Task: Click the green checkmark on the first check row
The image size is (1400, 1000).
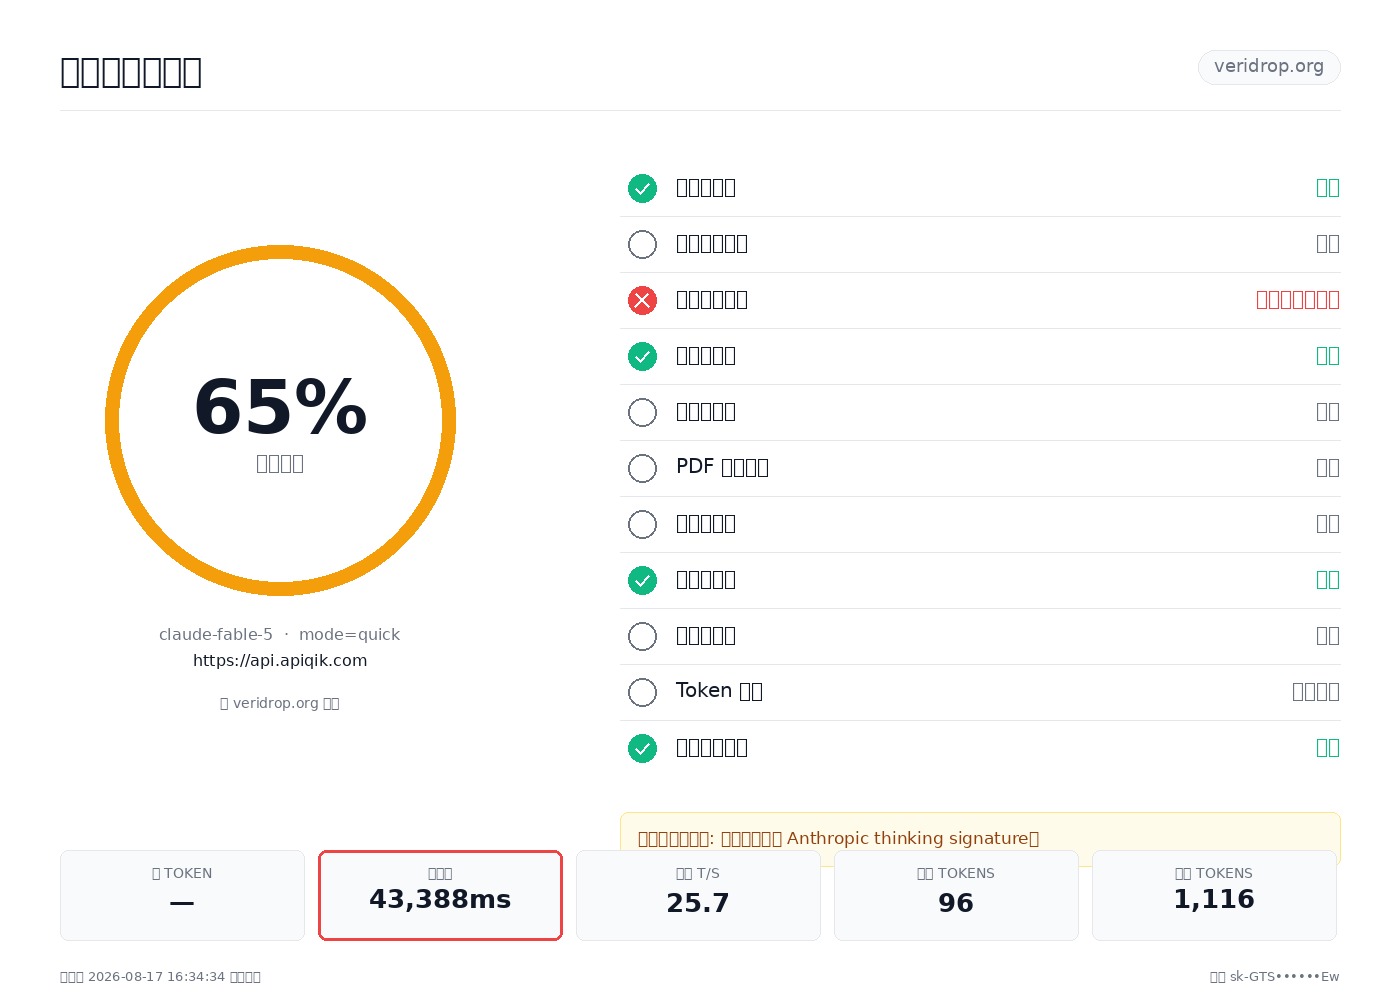Action: [x=642, y=188]
